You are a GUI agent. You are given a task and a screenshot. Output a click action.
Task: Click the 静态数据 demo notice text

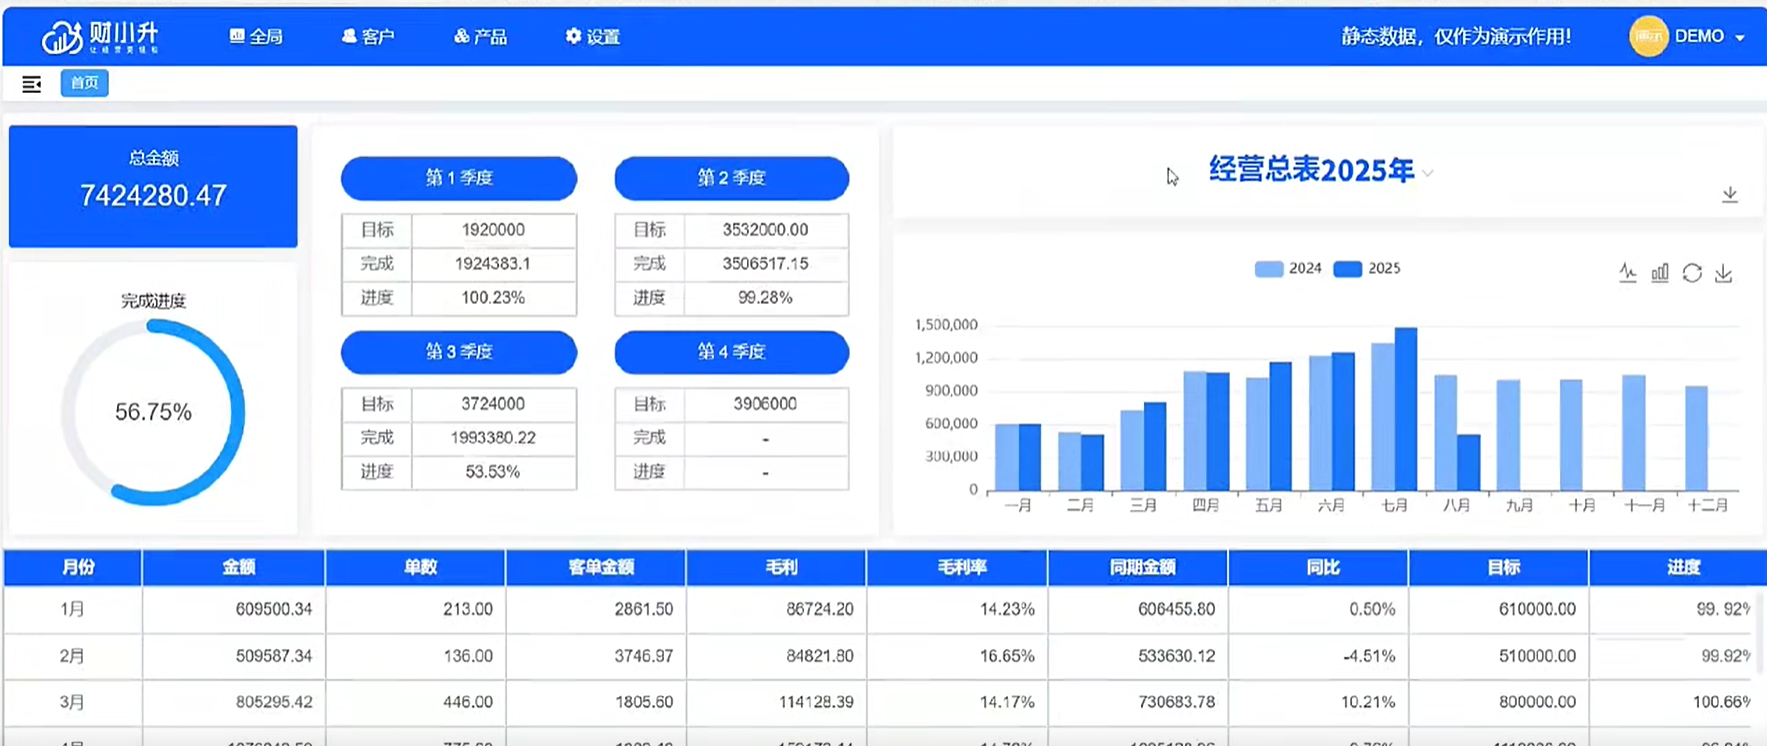click(x=1456, y=37)
